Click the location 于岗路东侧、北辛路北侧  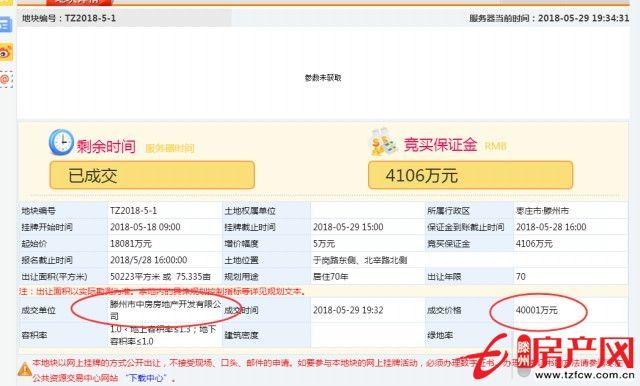360,260
